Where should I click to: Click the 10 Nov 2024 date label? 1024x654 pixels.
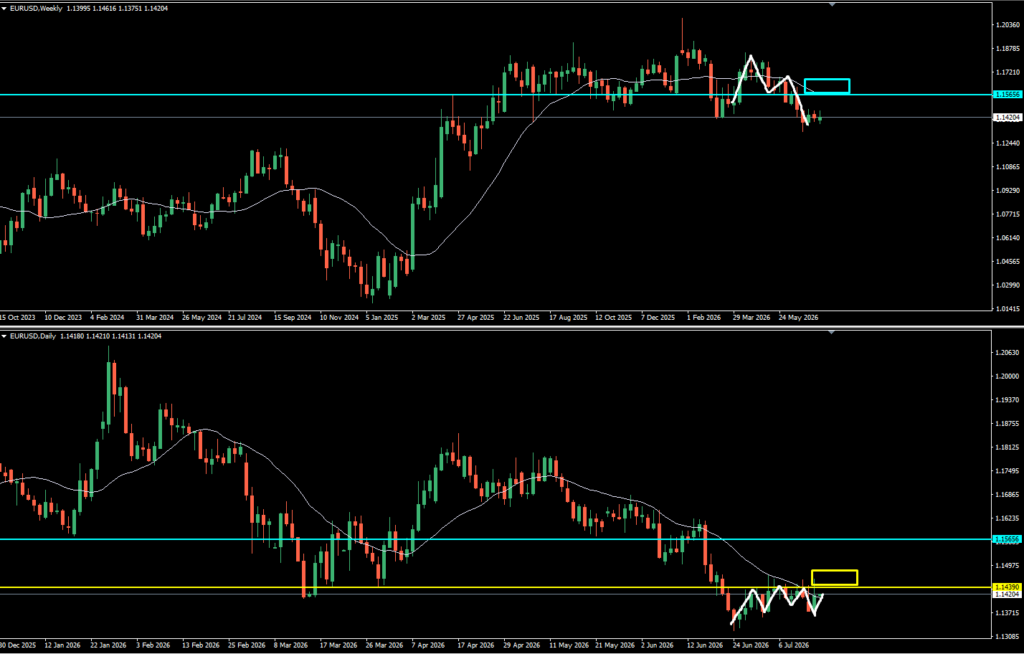pos(339,318)
